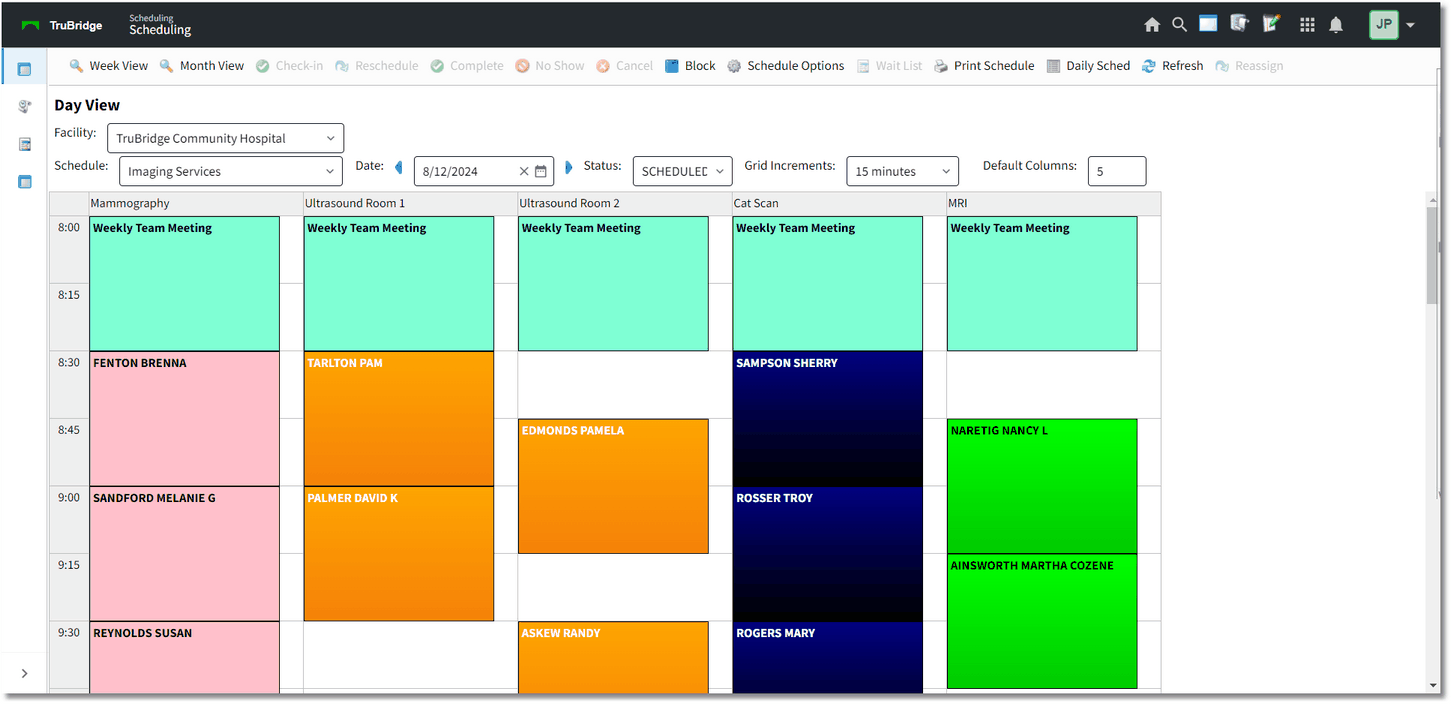
Task: Click the Check-in toolbar button
Action: 289,66
